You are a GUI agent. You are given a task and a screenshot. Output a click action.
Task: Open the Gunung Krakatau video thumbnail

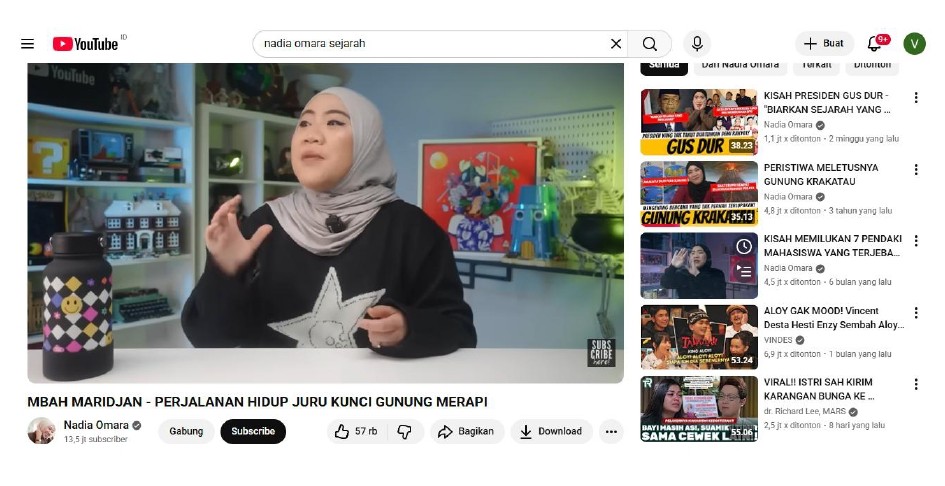699,194
